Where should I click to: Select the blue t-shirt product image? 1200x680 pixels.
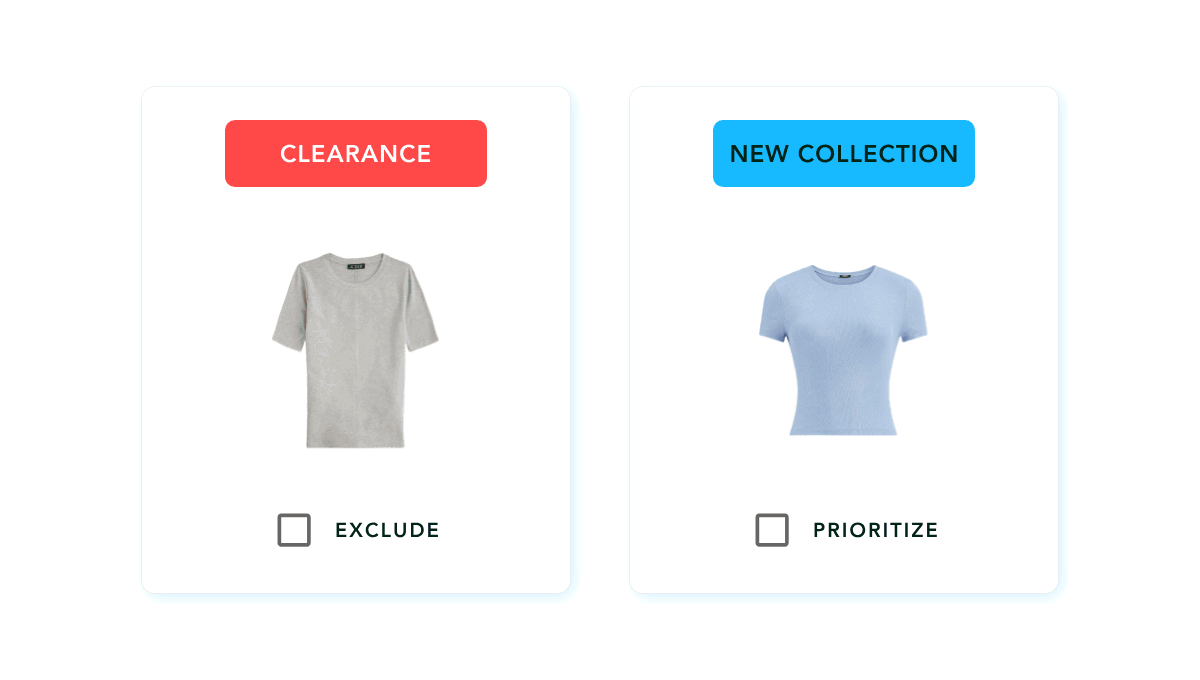(844, 350)
